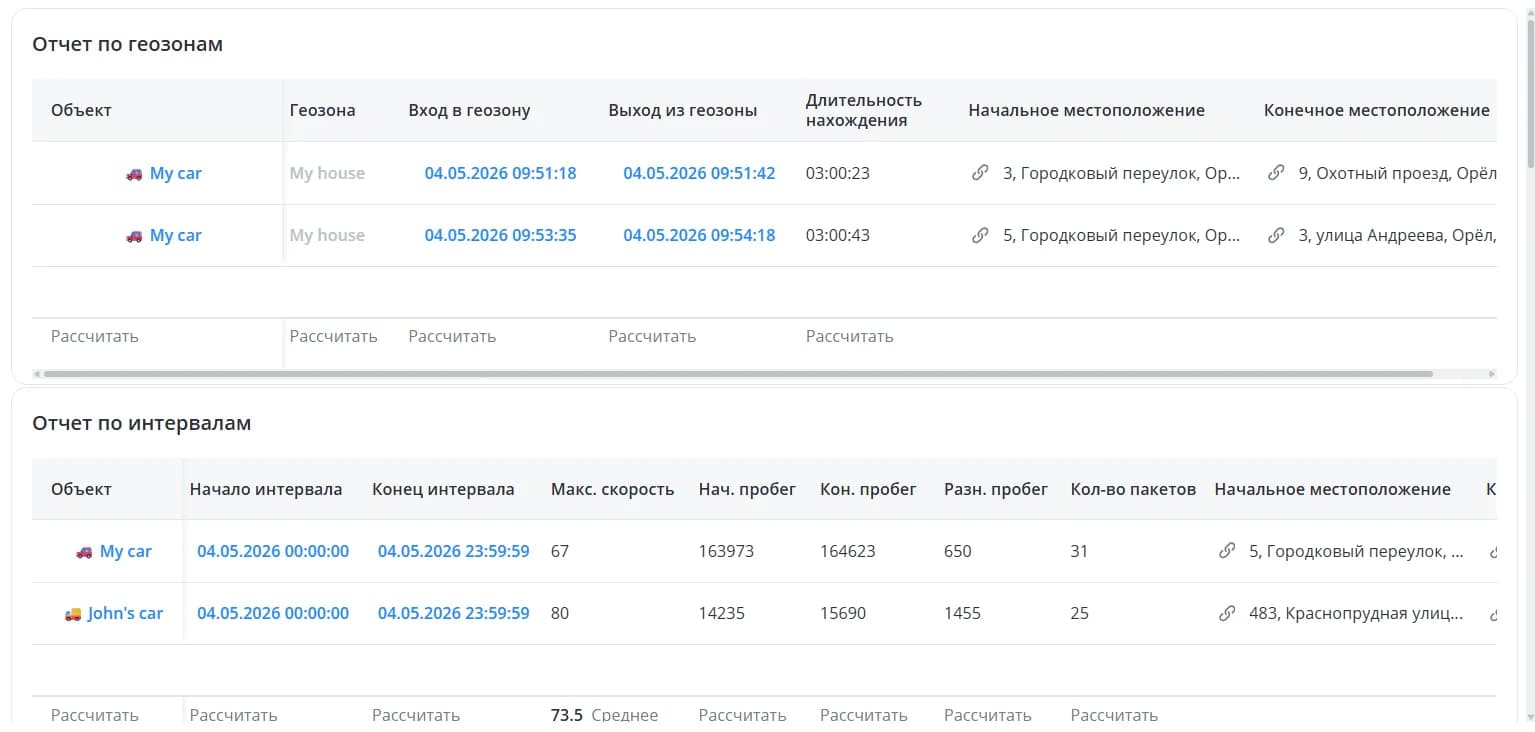1535x732 pixels.
Task: Click Конечное местоположение column header
Action: [x=1377, y=110]
